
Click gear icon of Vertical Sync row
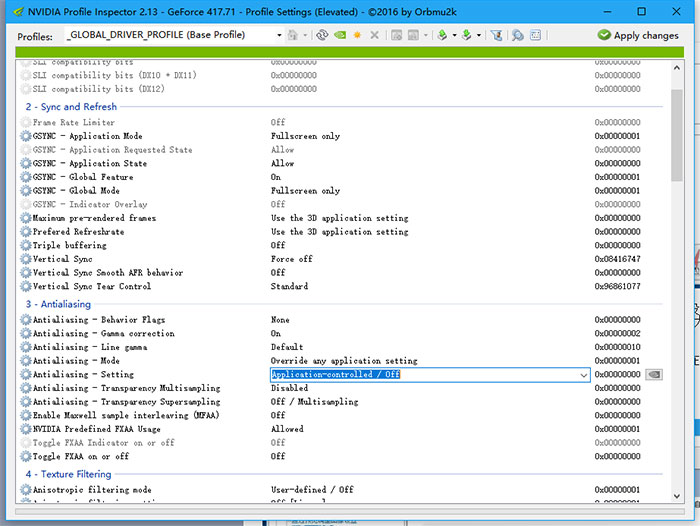click(x=26, y=259)
